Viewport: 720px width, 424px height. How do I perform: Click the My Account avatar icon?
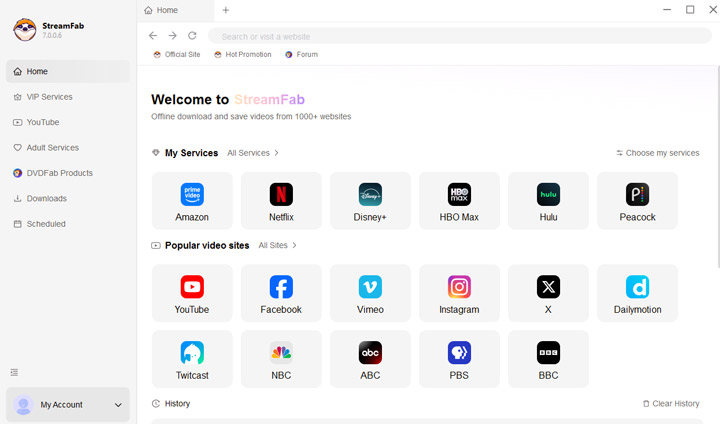click(23, 405)
